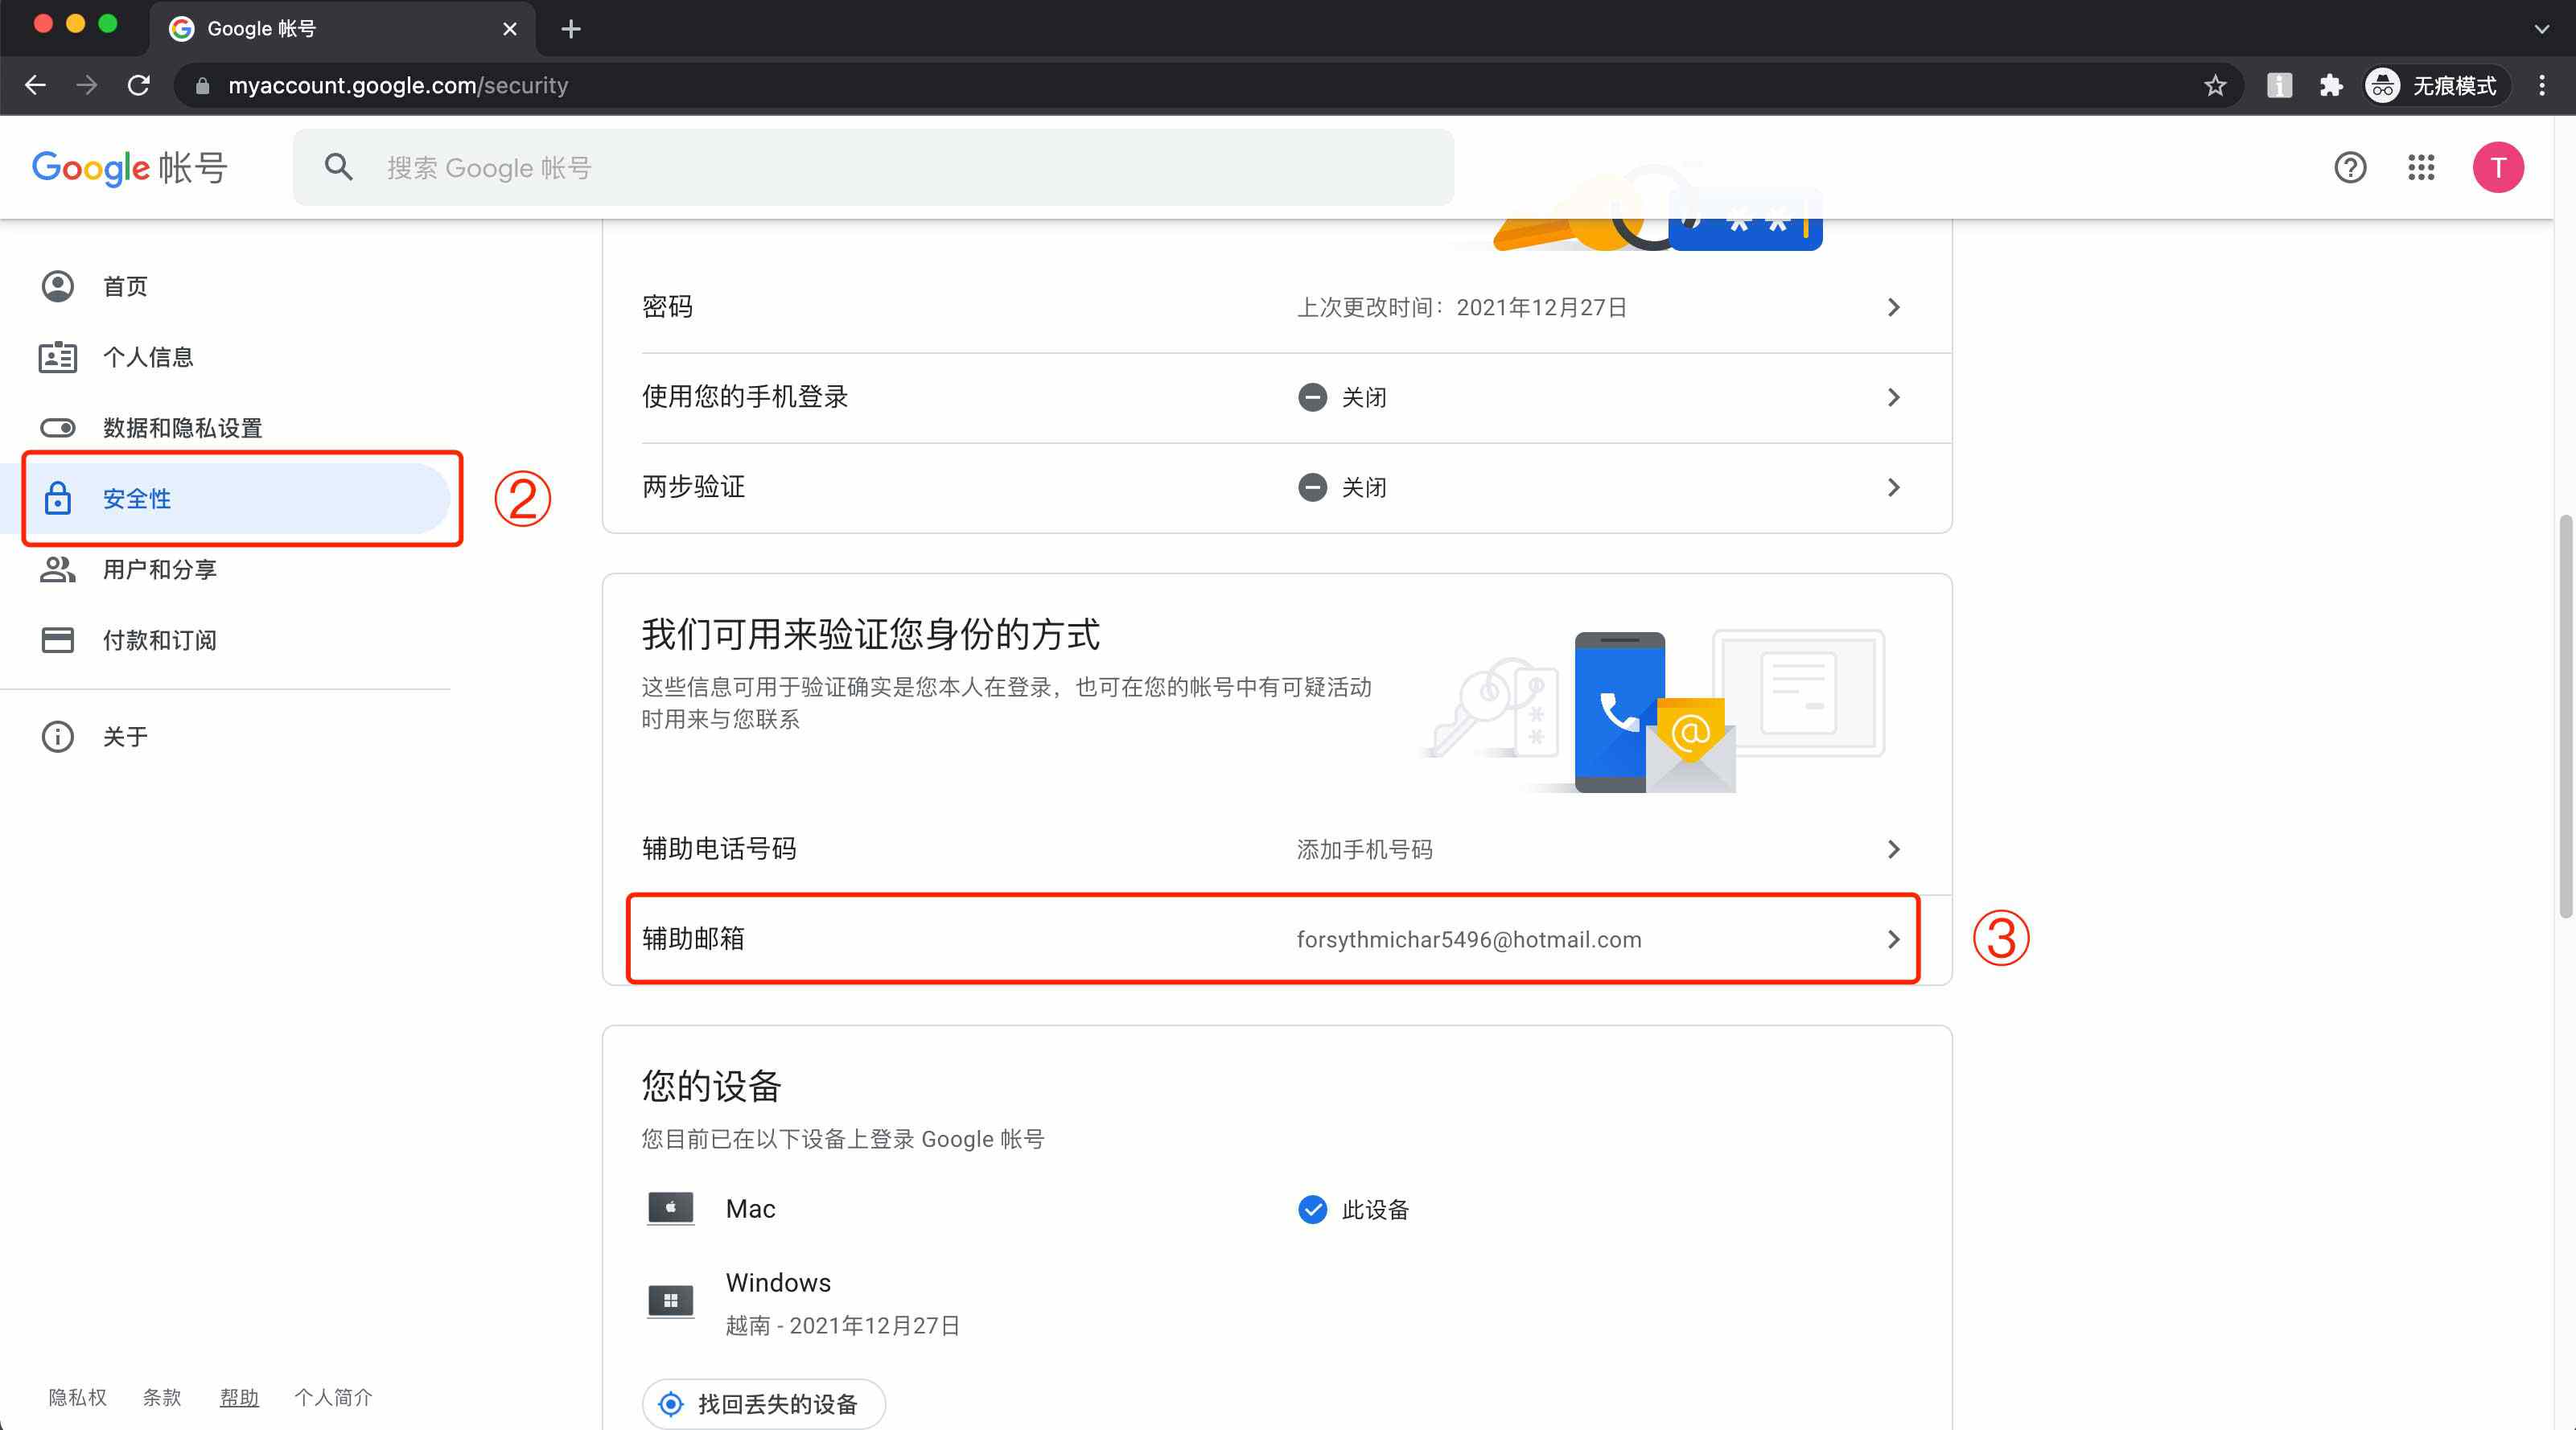This screenshot has height=1430, width=2576.
Task: Expand the 密码 row chevron
Action: click(1893, 307)
